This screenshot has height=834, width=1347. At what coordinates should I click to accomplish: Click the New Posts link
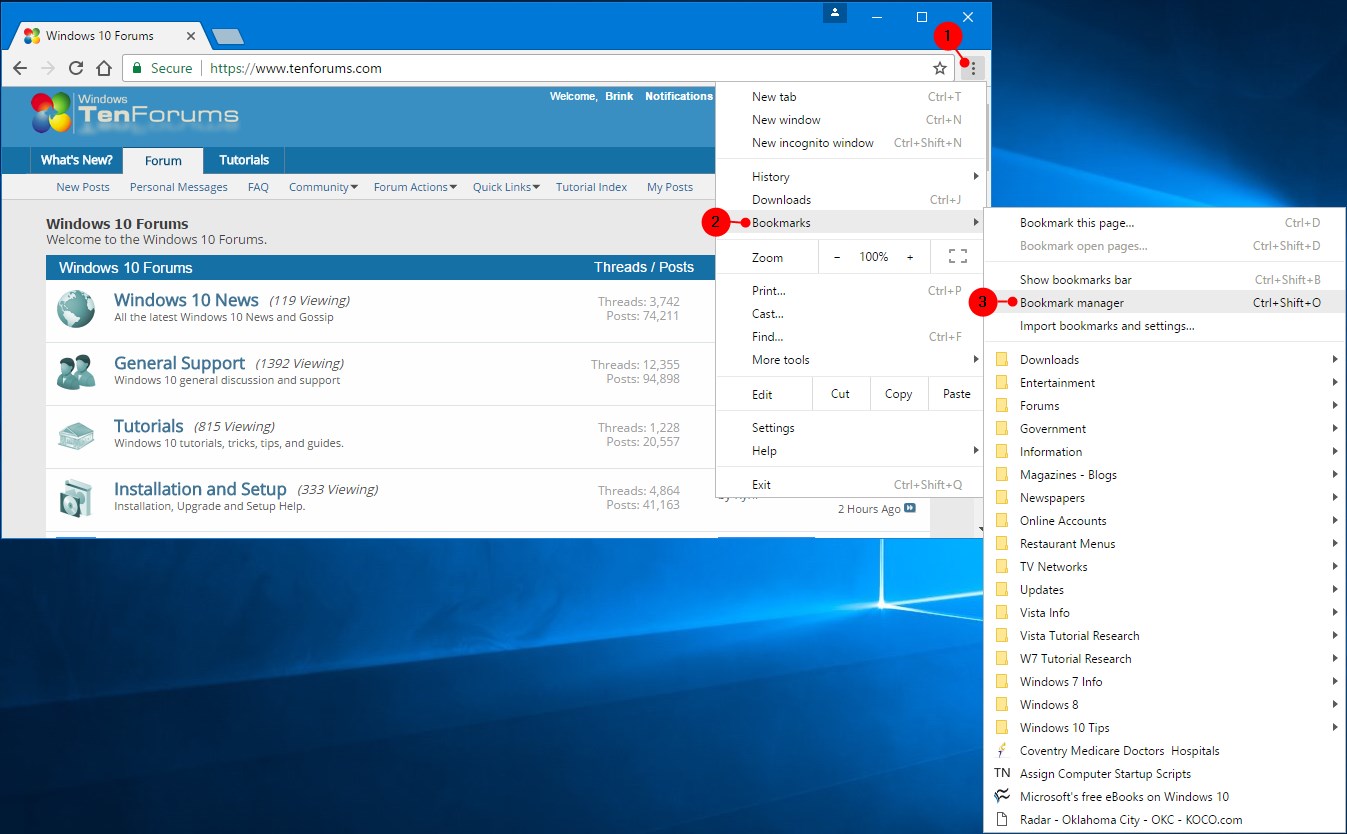point(83,187)
